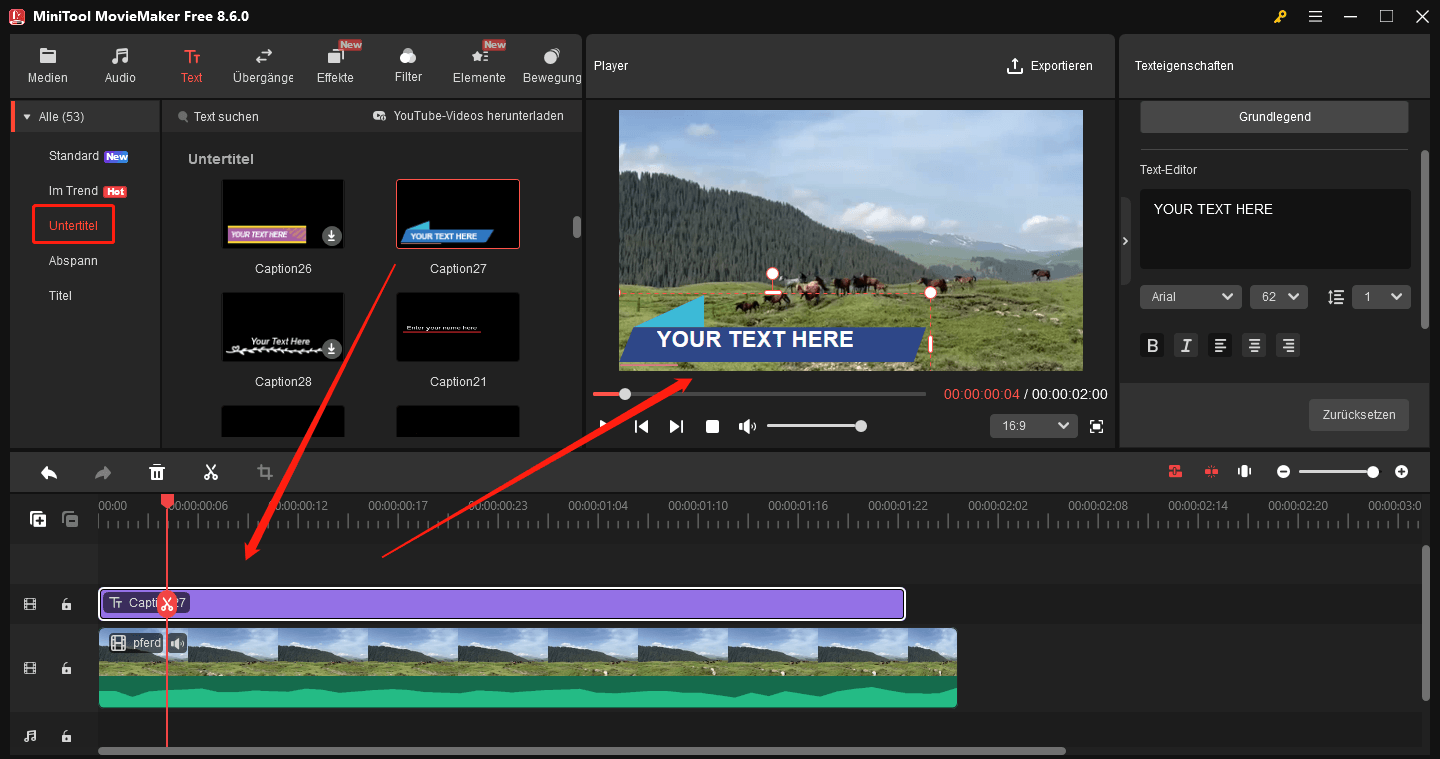Download the Caption28 template
This screenshot has height=759, width=1440.
pyautogui.click(x=332, y=349)
